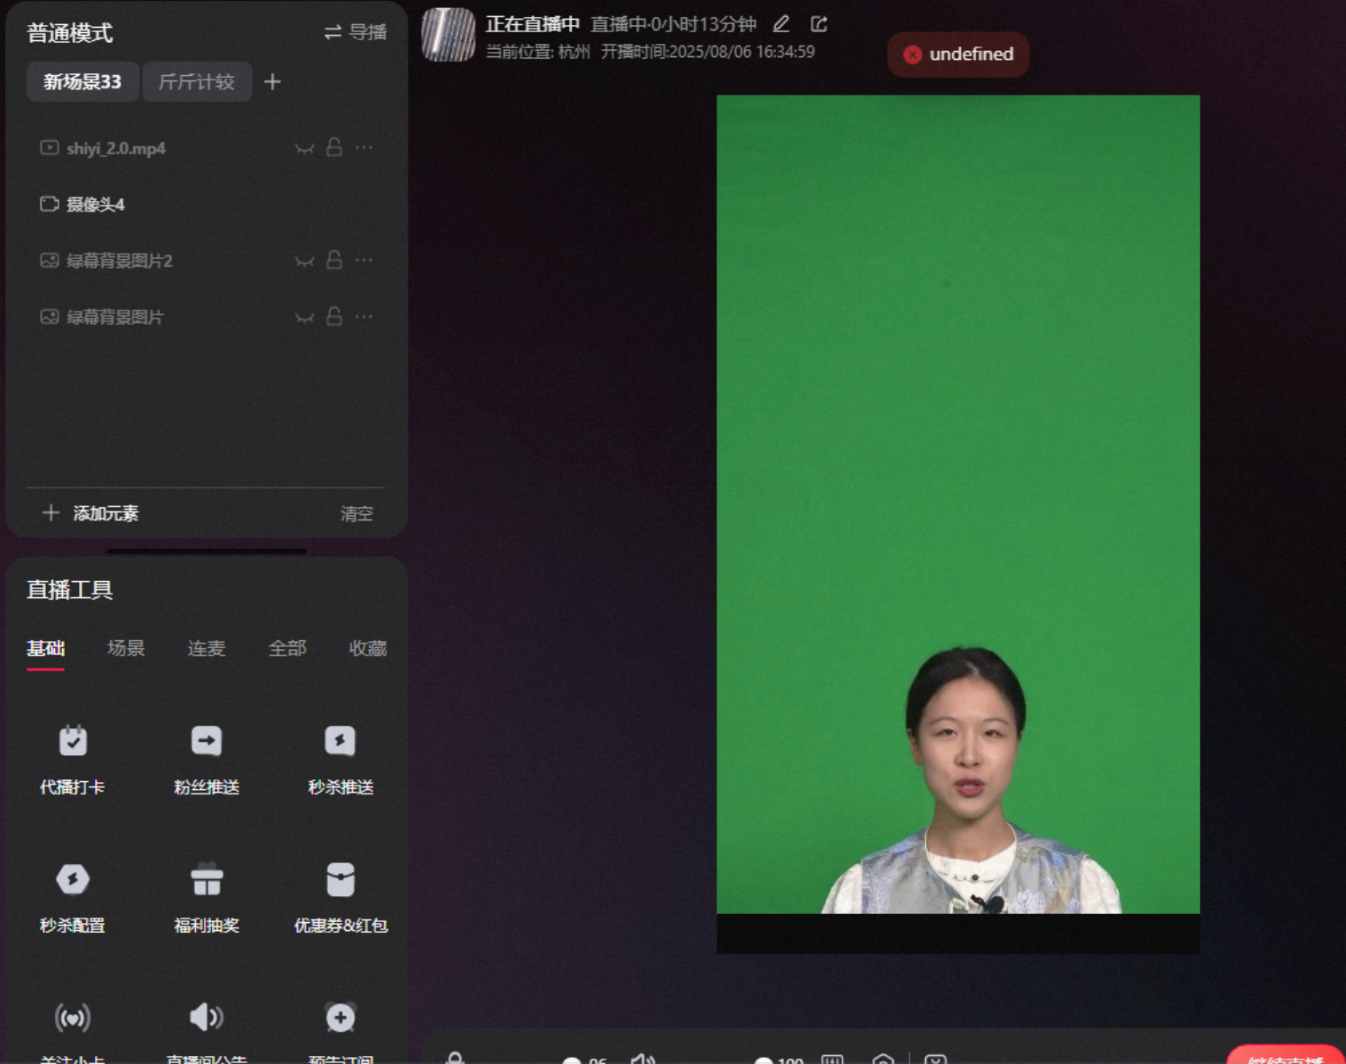Open the 秒杀配置 tool
Image resolution: width=1346 pixels, height=1064 pixels.
[72, 897]
